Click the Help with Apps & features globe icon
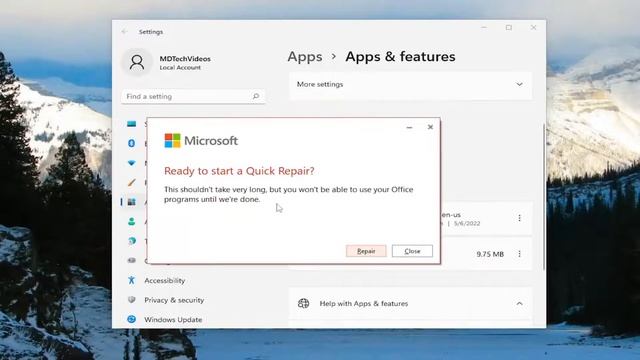The height and width of the screenshot is (360, 640). [x=303, y=304]
